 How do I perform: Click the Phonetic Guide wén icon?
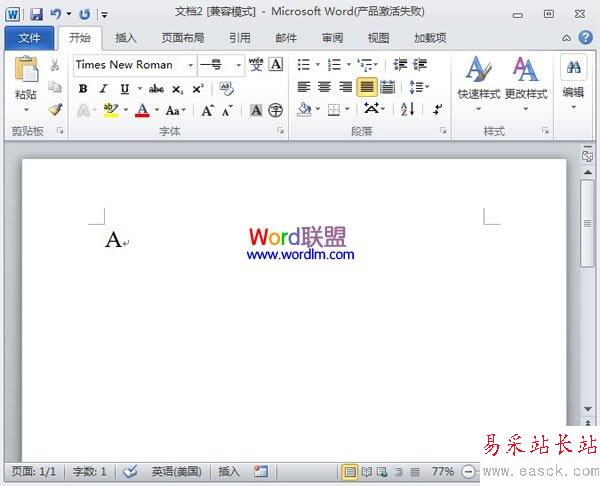coord(256,64)
